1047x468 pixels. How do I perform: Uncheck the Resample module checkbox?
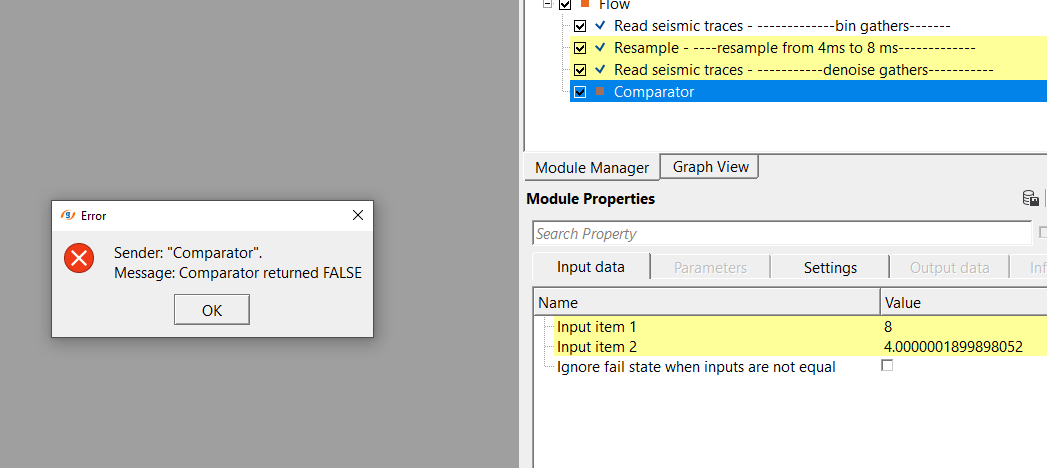coord(580,48)
